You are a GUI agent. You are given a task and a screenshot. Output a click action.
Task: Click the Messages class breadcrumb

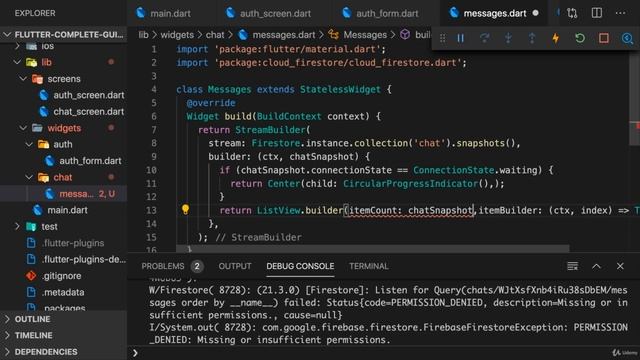(365, 35)
